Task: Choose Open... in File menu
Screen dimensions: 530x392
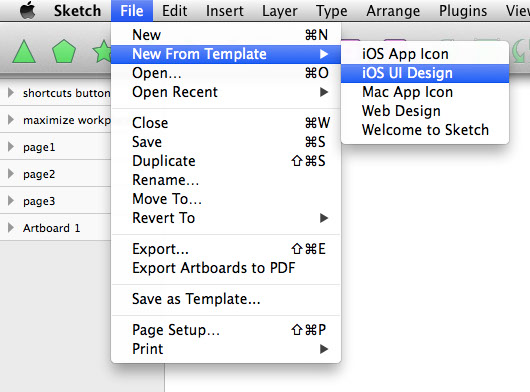Action: click(x=226, y=73)
